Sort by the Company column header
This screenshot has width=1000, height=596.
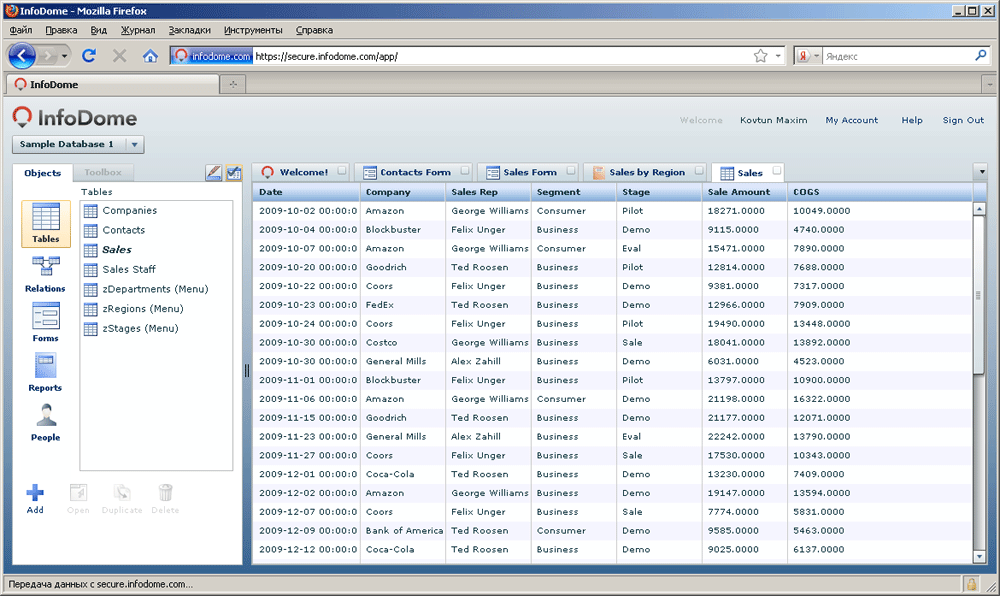click(402, 192)
